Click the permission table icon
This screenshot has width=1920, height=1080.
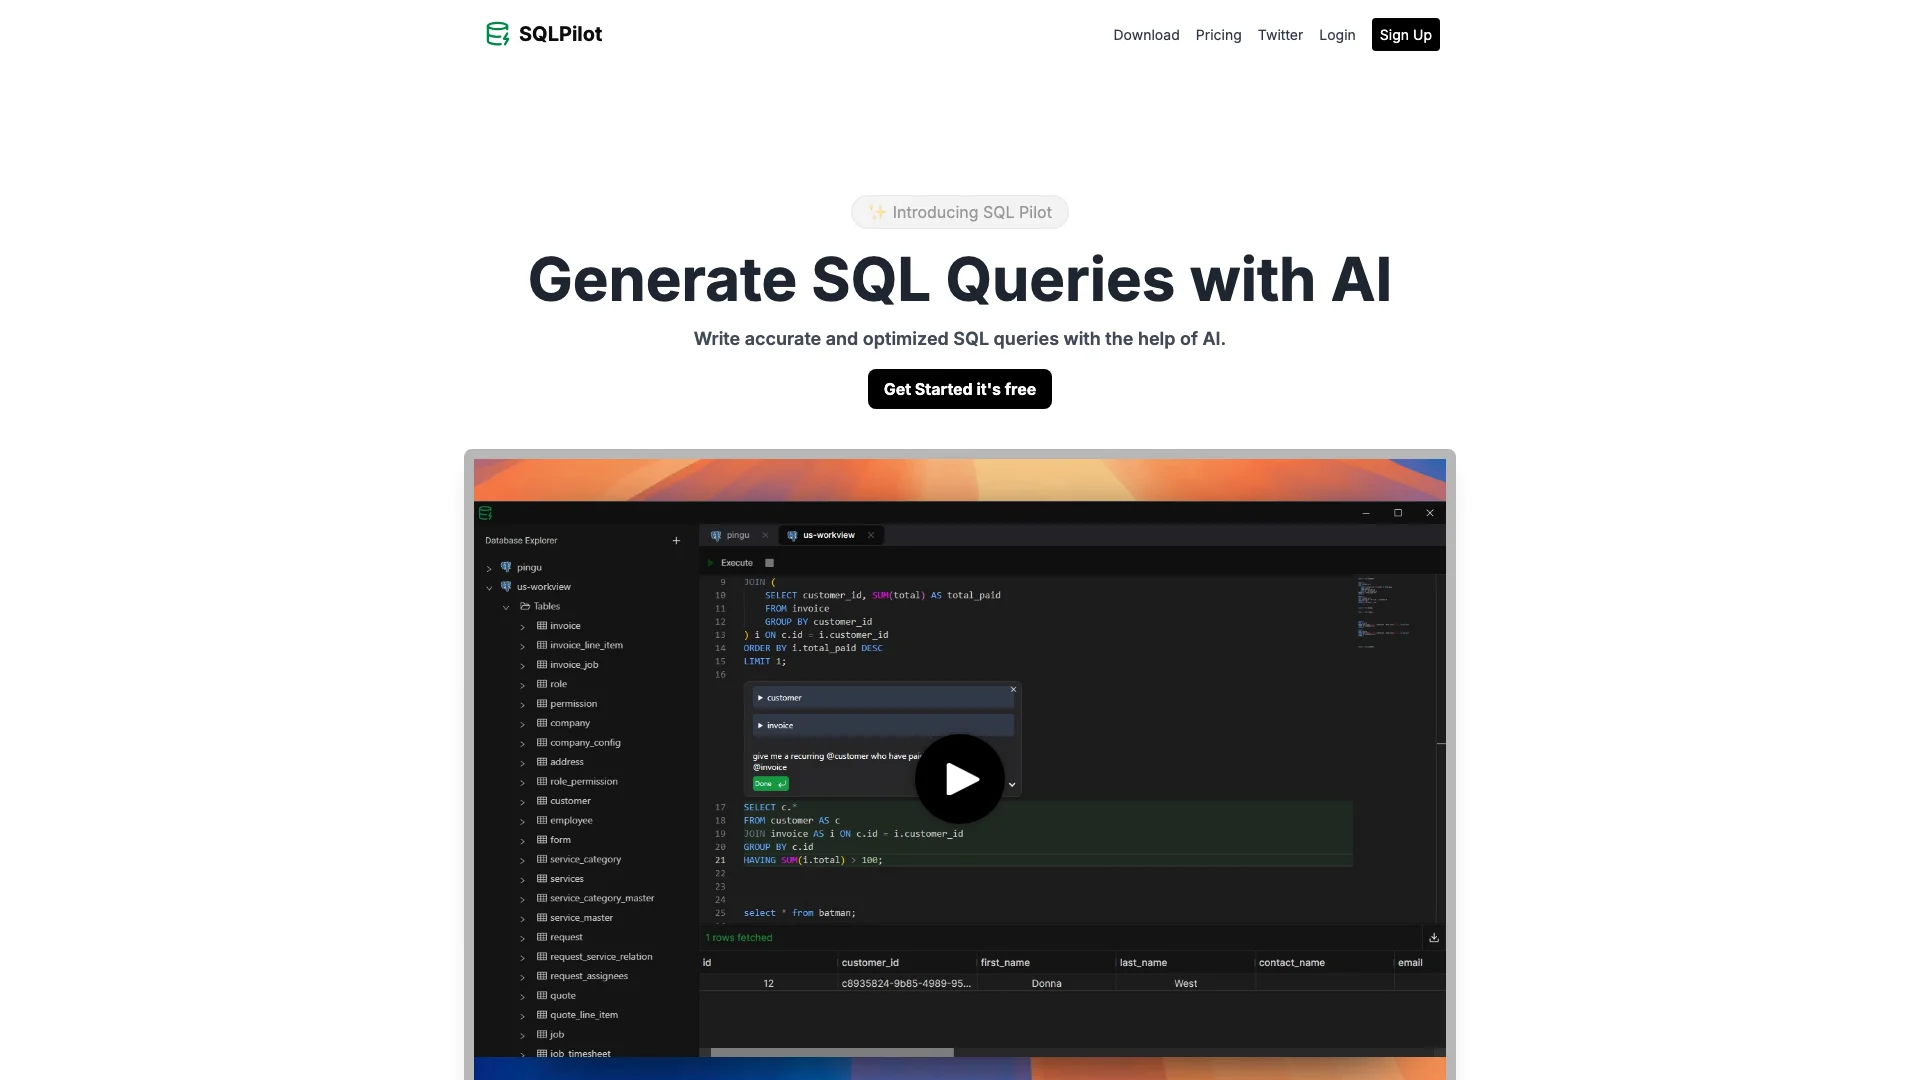tap(542, 704)
